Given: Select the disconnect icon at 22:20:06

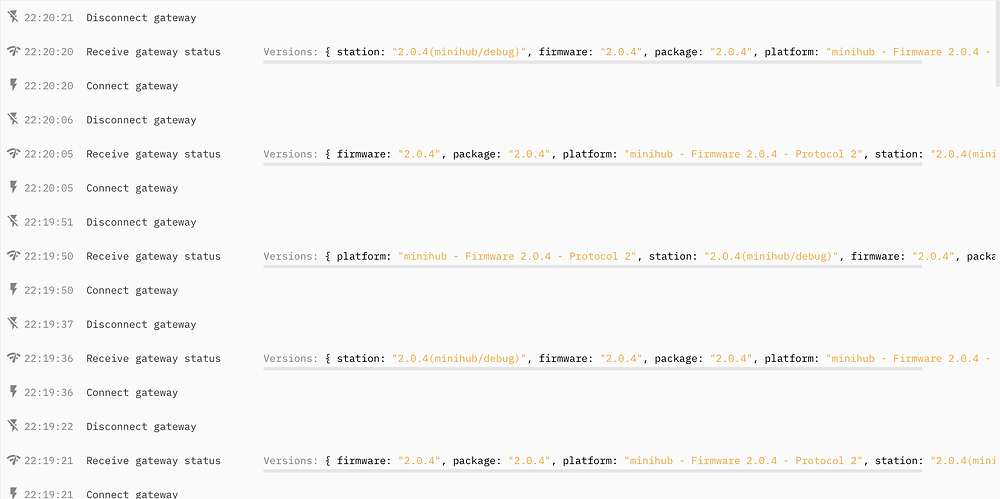Looking at the screenshot, I should point(13,120).
